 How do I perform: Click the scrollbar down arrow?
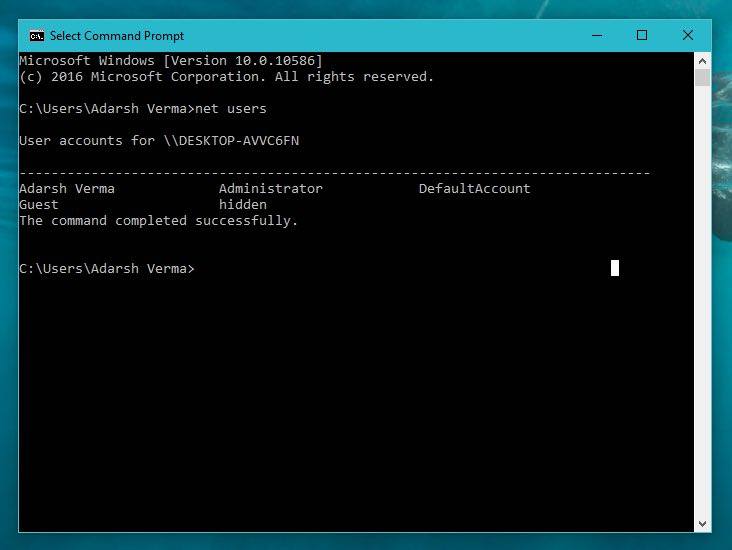pos(703,523)
